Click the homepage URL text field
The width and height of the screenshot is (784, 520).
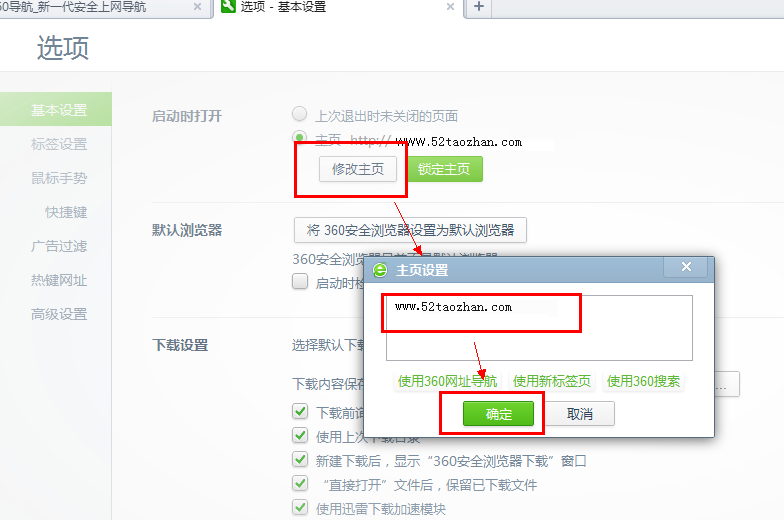pyautogui.click(x=539, y=328)
